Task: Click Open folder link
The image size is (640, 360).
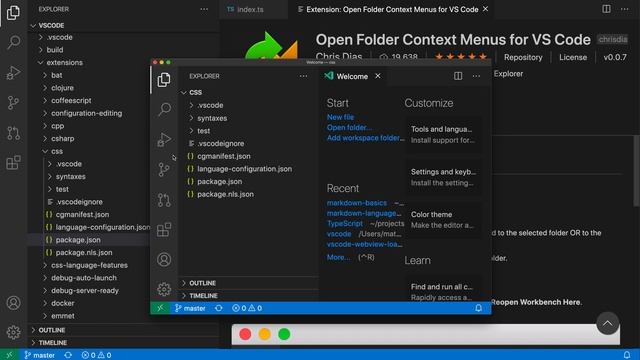Action: pos(349,128)
